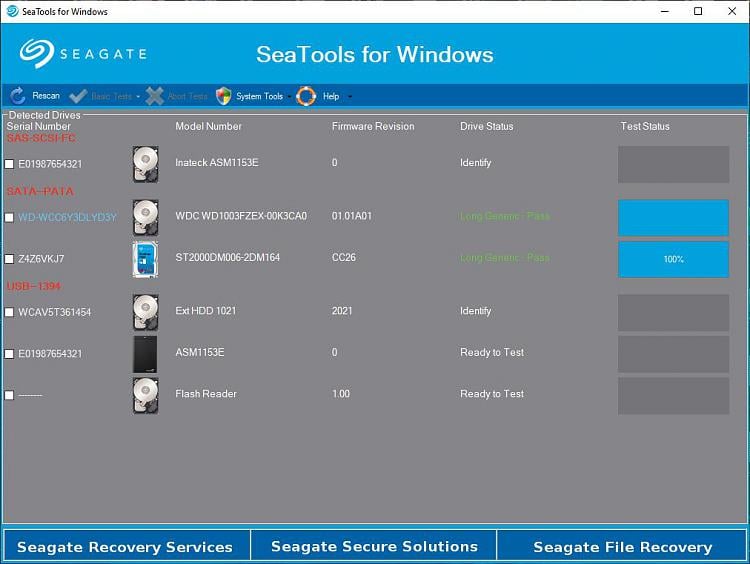This screenshot has width=750, height=564.
Task: Check the WCAV5T361454 drive checkbox
Action: [9, 312]
